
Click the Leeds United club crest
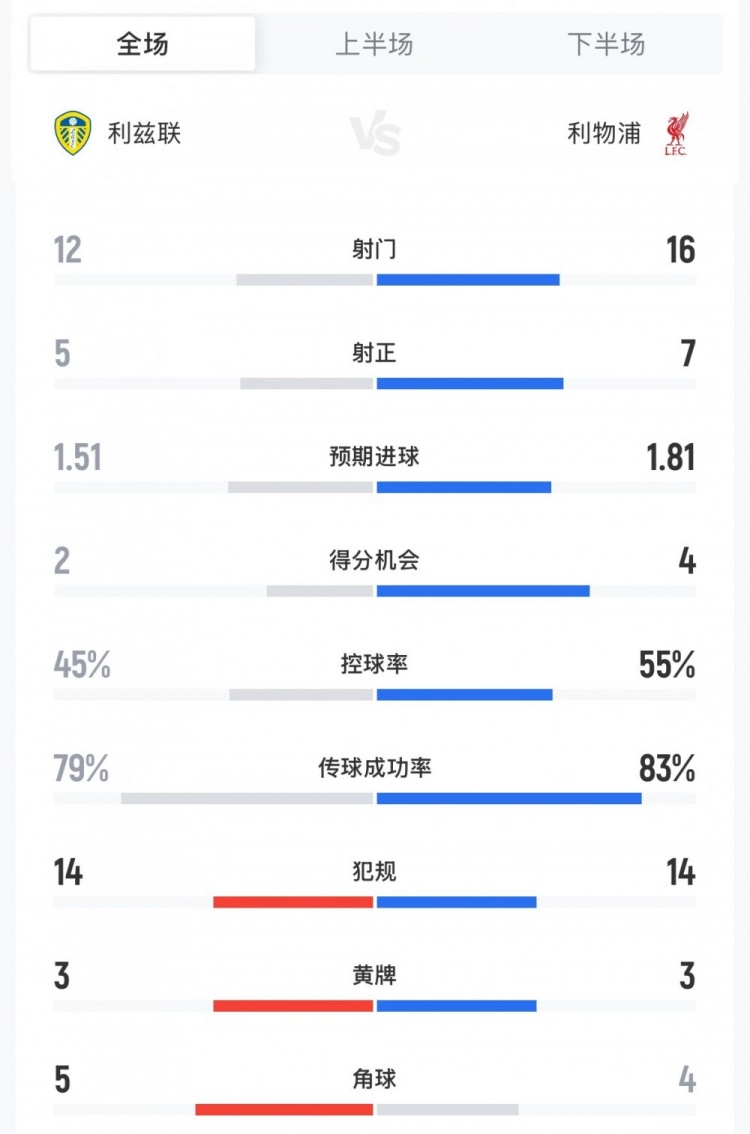click(x=73, y=134)
